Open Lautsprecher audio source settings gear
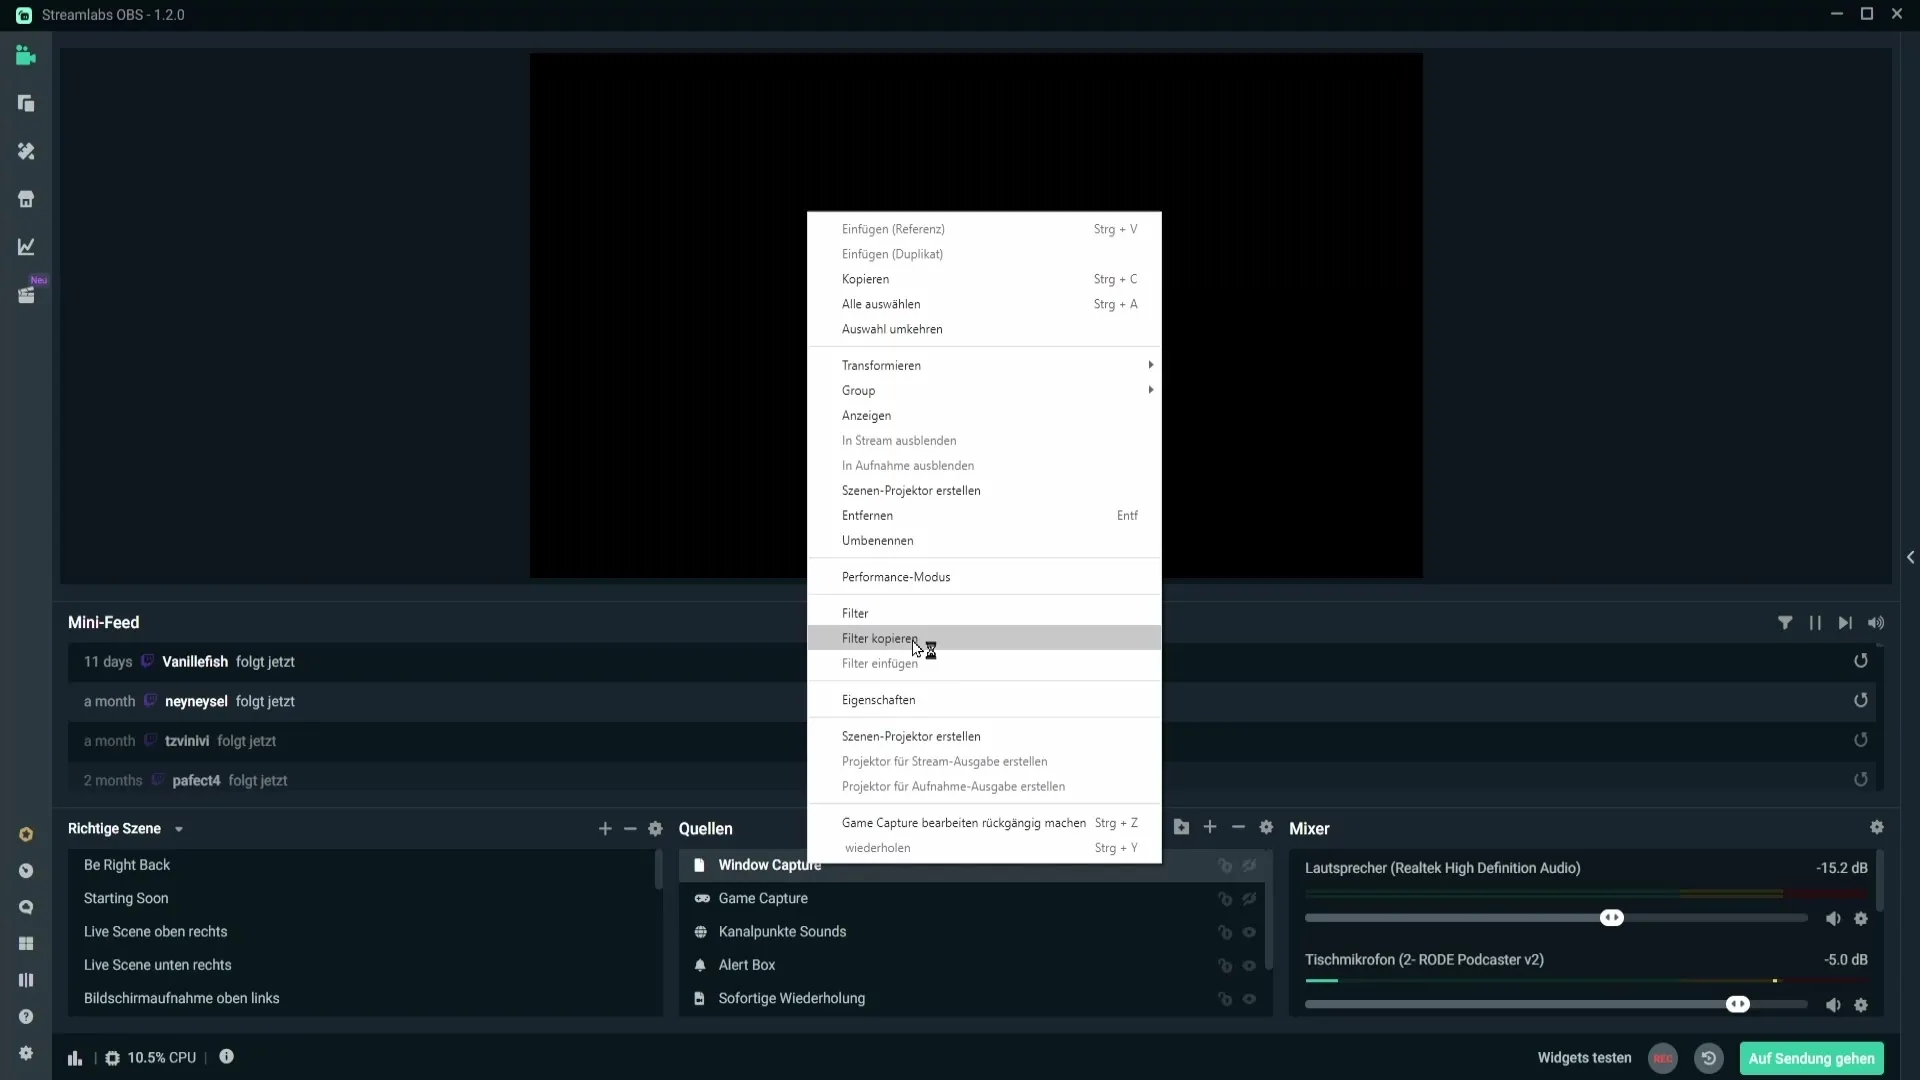Viewport: 1920px width, 1080px height. (x=1861, y=919)
